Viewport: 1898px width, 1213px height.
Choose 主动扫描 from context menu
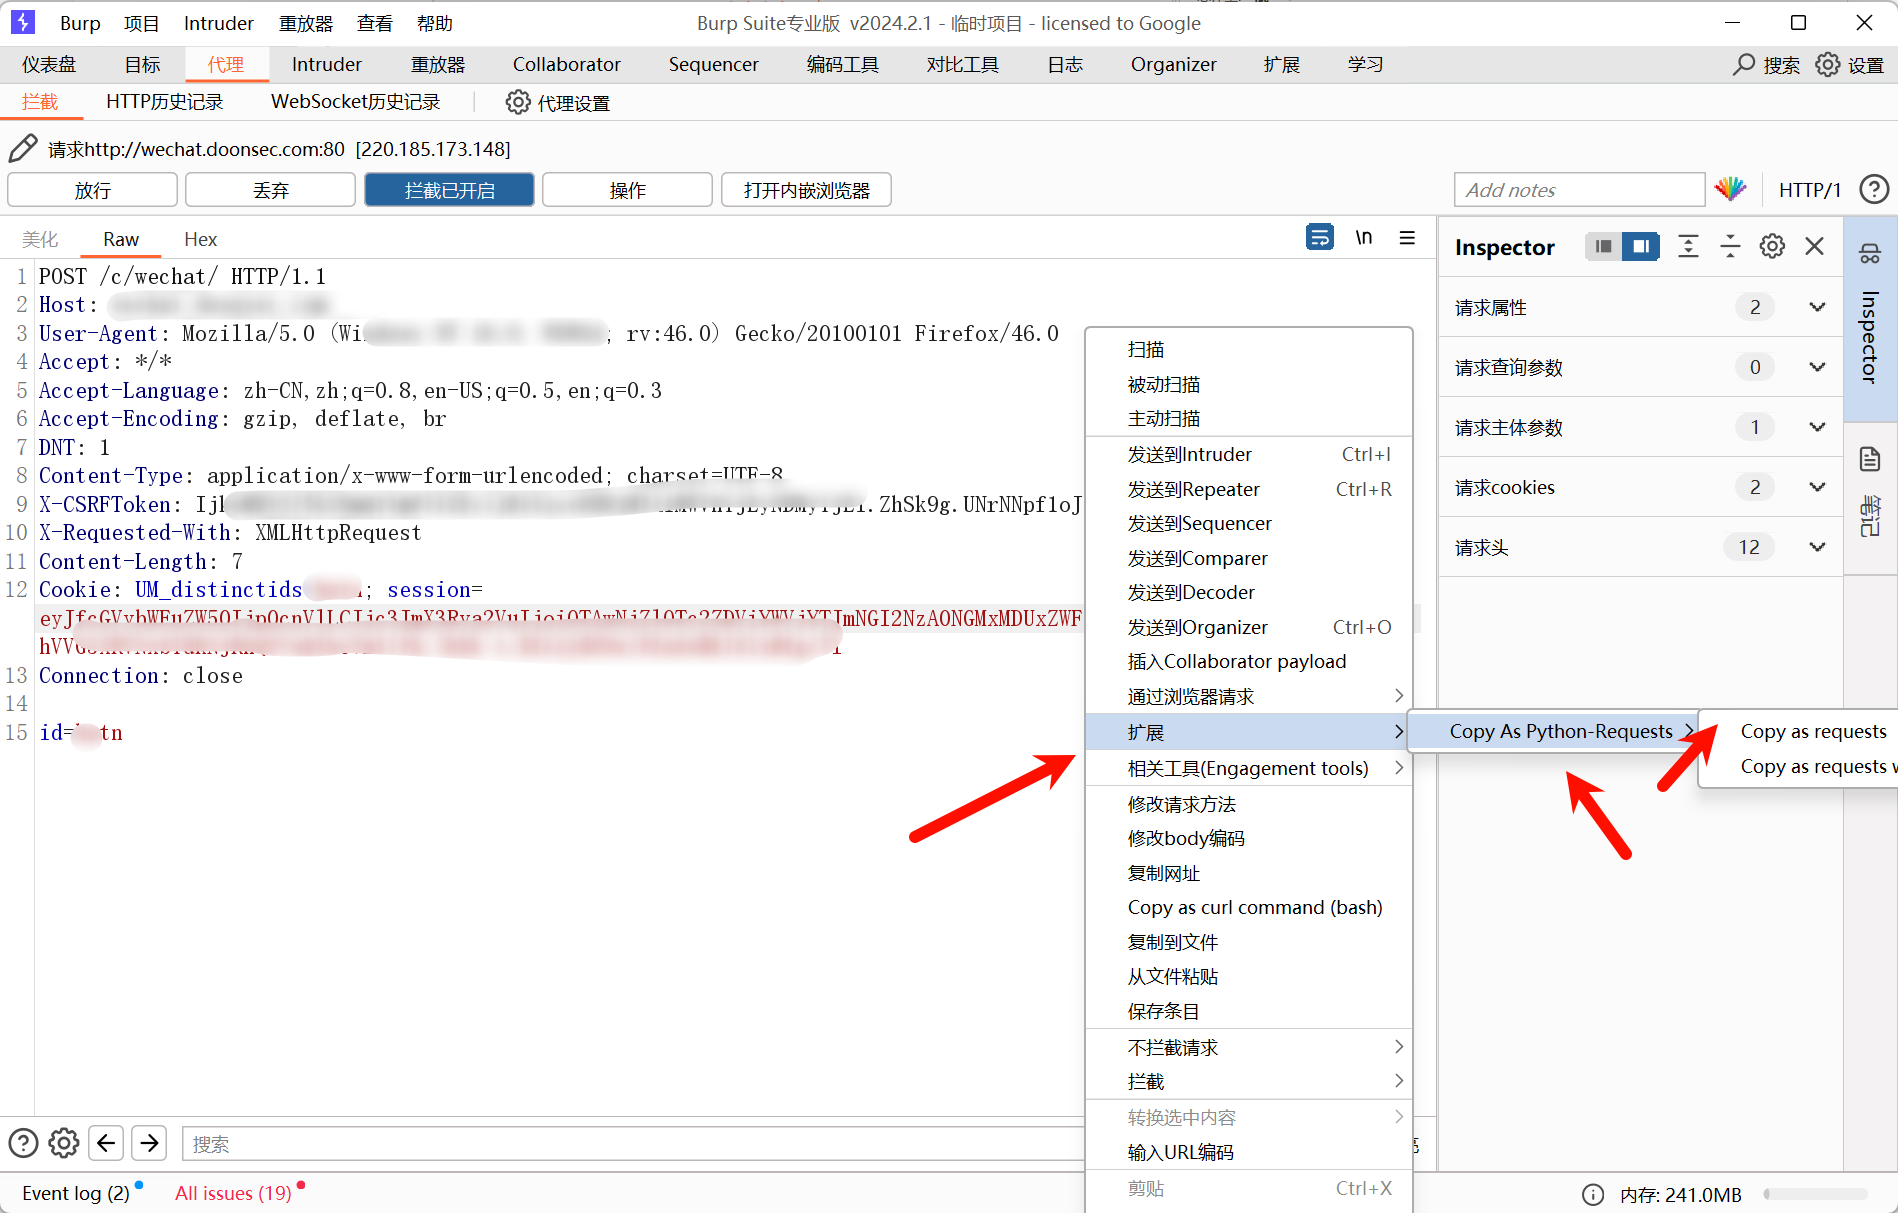1249,418
